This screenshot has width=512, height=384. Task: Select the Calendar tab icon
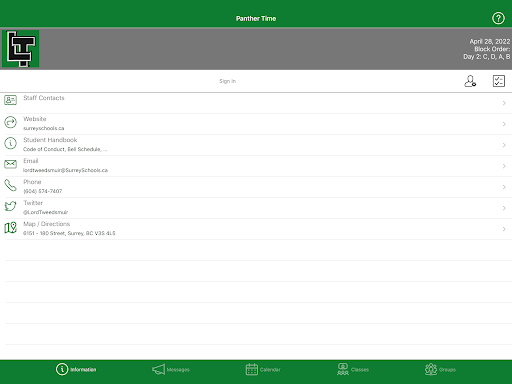(x=252, y=369)
